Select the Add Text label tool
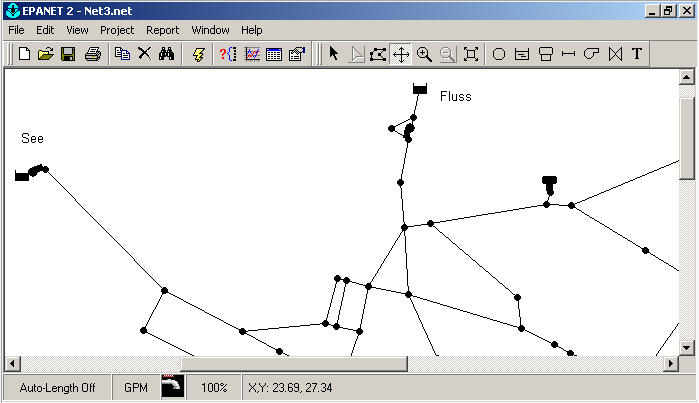 click(x=637, y=54)
